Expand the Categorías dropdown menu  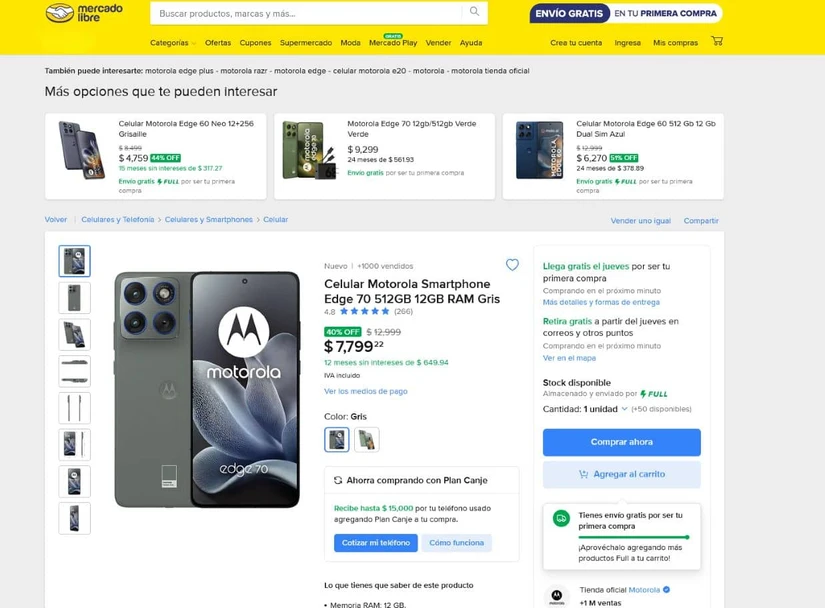pos(173,43)
